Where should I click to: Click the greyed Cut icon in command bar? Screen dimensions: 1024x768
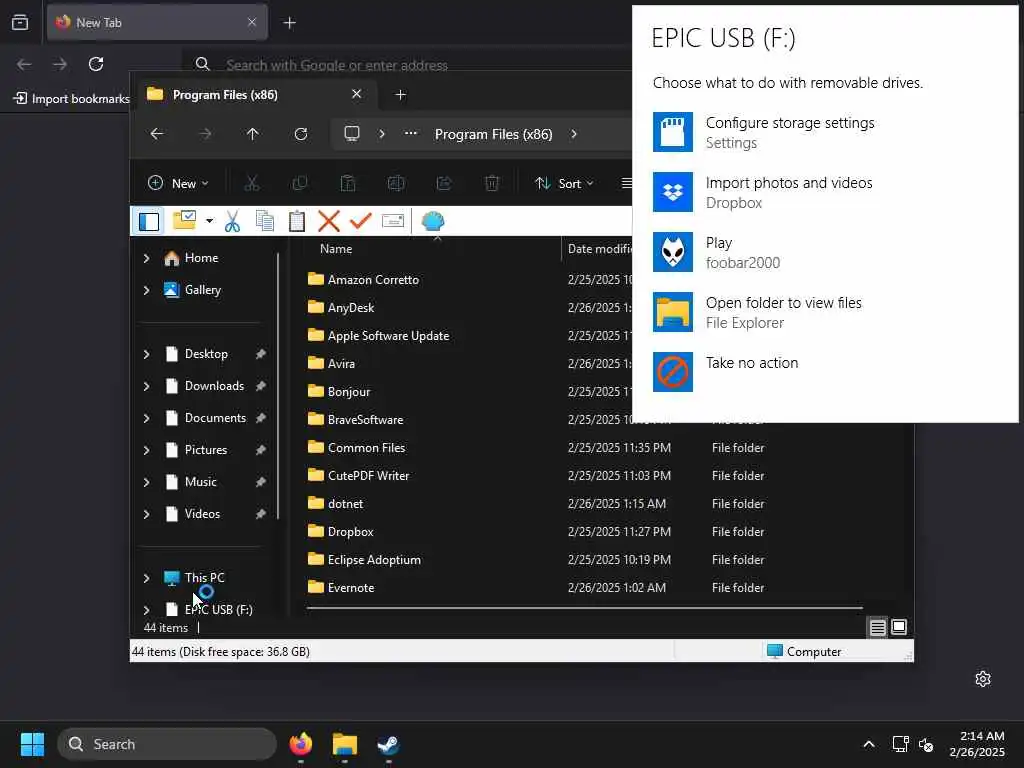[x=251, y=184]
